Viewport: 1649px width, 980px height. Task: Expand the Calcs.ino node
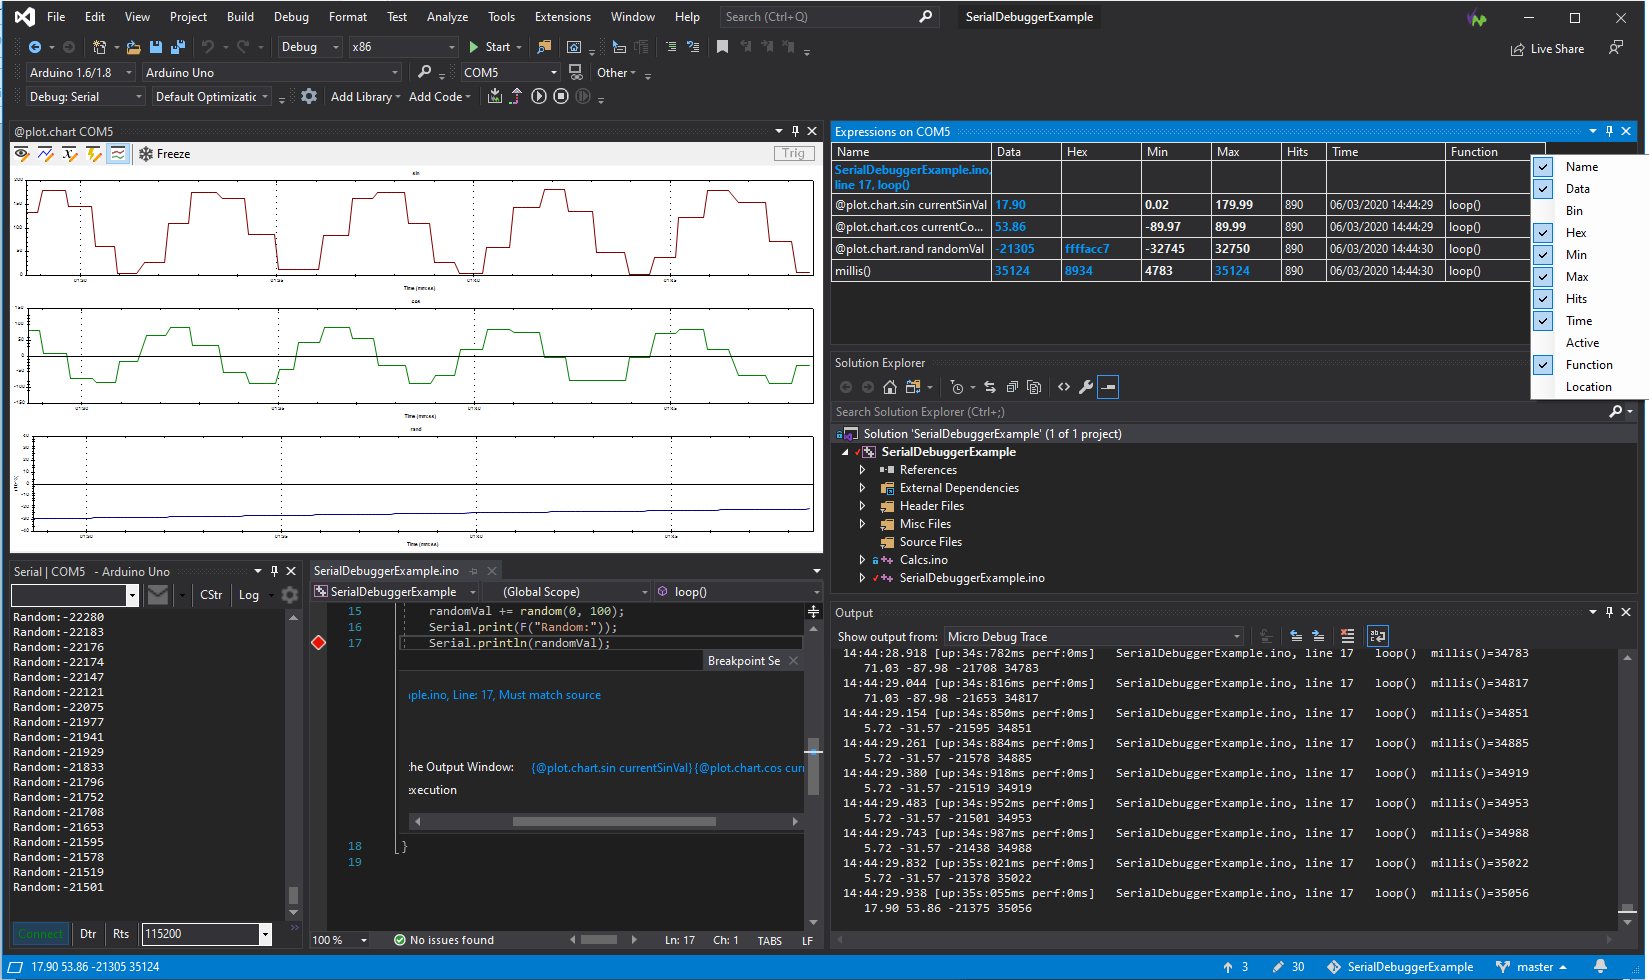862,560
